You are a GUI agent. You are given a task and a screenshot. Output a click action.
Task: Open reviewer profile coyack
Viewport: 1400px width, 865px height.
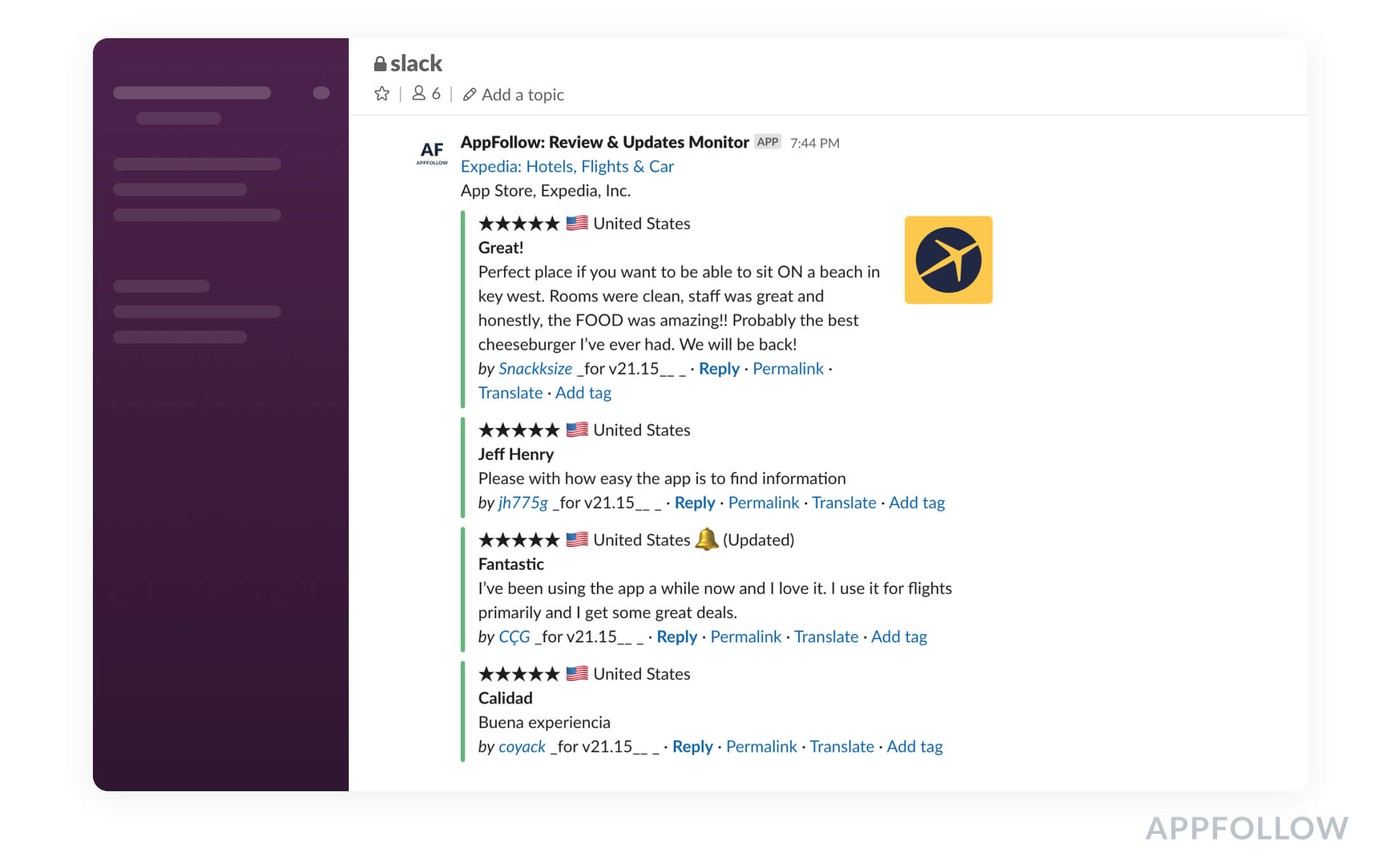coord(522,746)
